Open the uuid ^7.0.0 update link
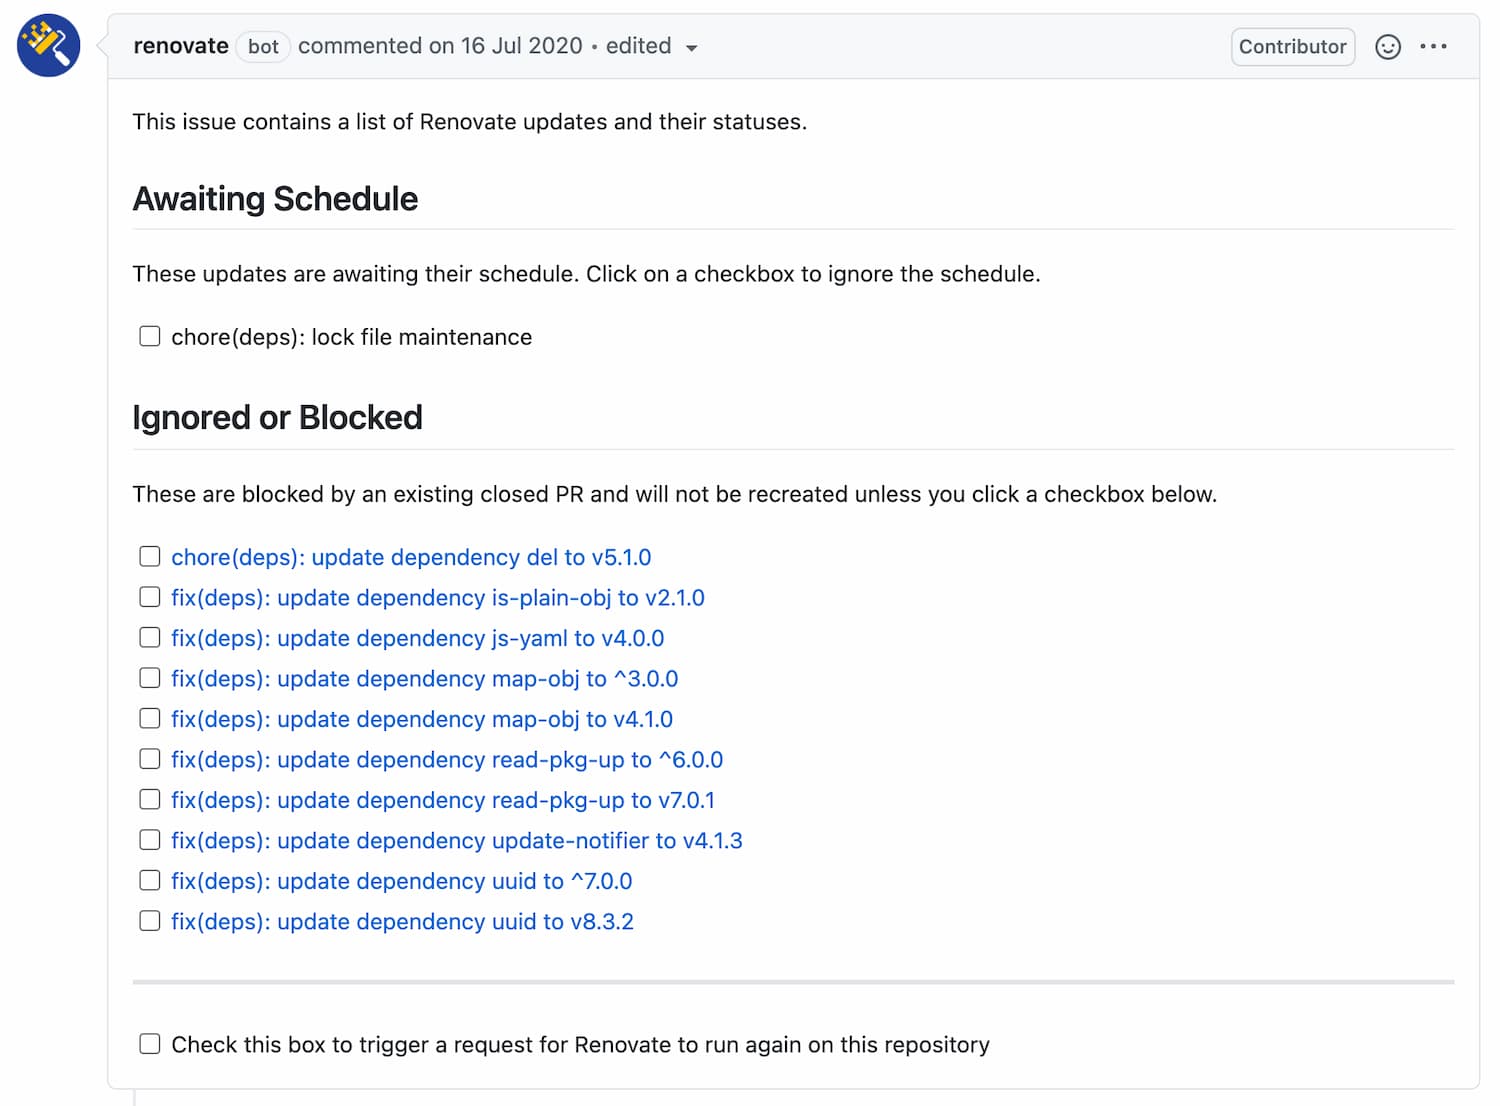Screen dimensions: 1500x1106 (x=401, y=881)
